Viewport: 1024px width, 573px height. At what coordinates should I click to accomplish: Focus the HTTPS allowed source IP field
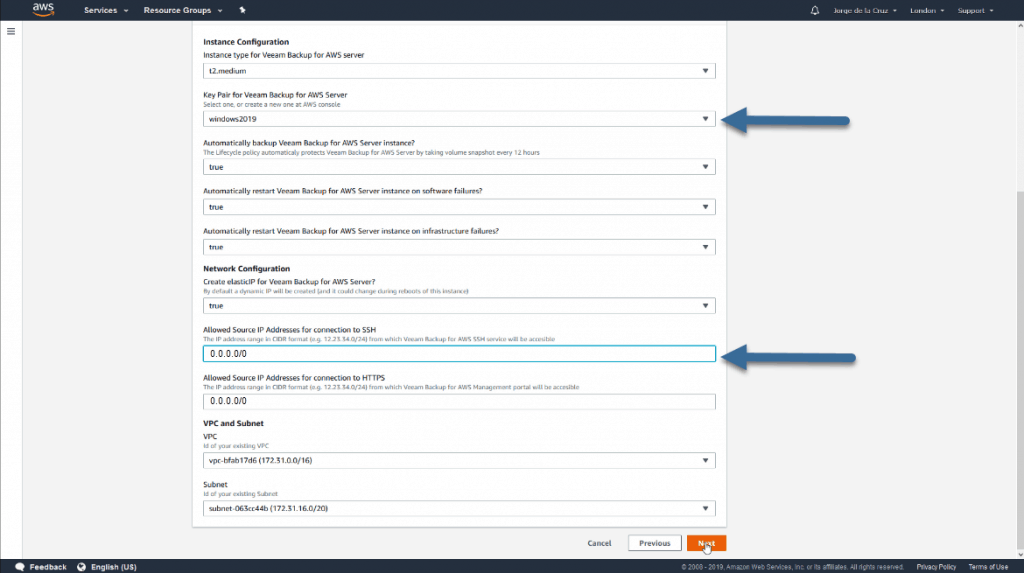[x=459, y=401]
